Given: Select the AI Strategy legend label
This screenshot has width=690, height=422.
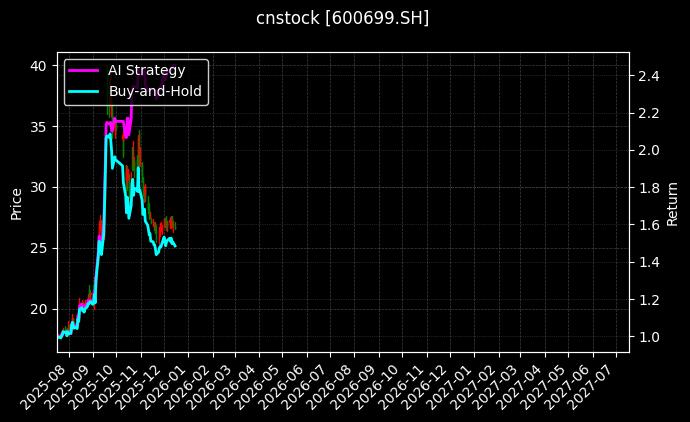Looking at the screenshot, I should [146, 70].
